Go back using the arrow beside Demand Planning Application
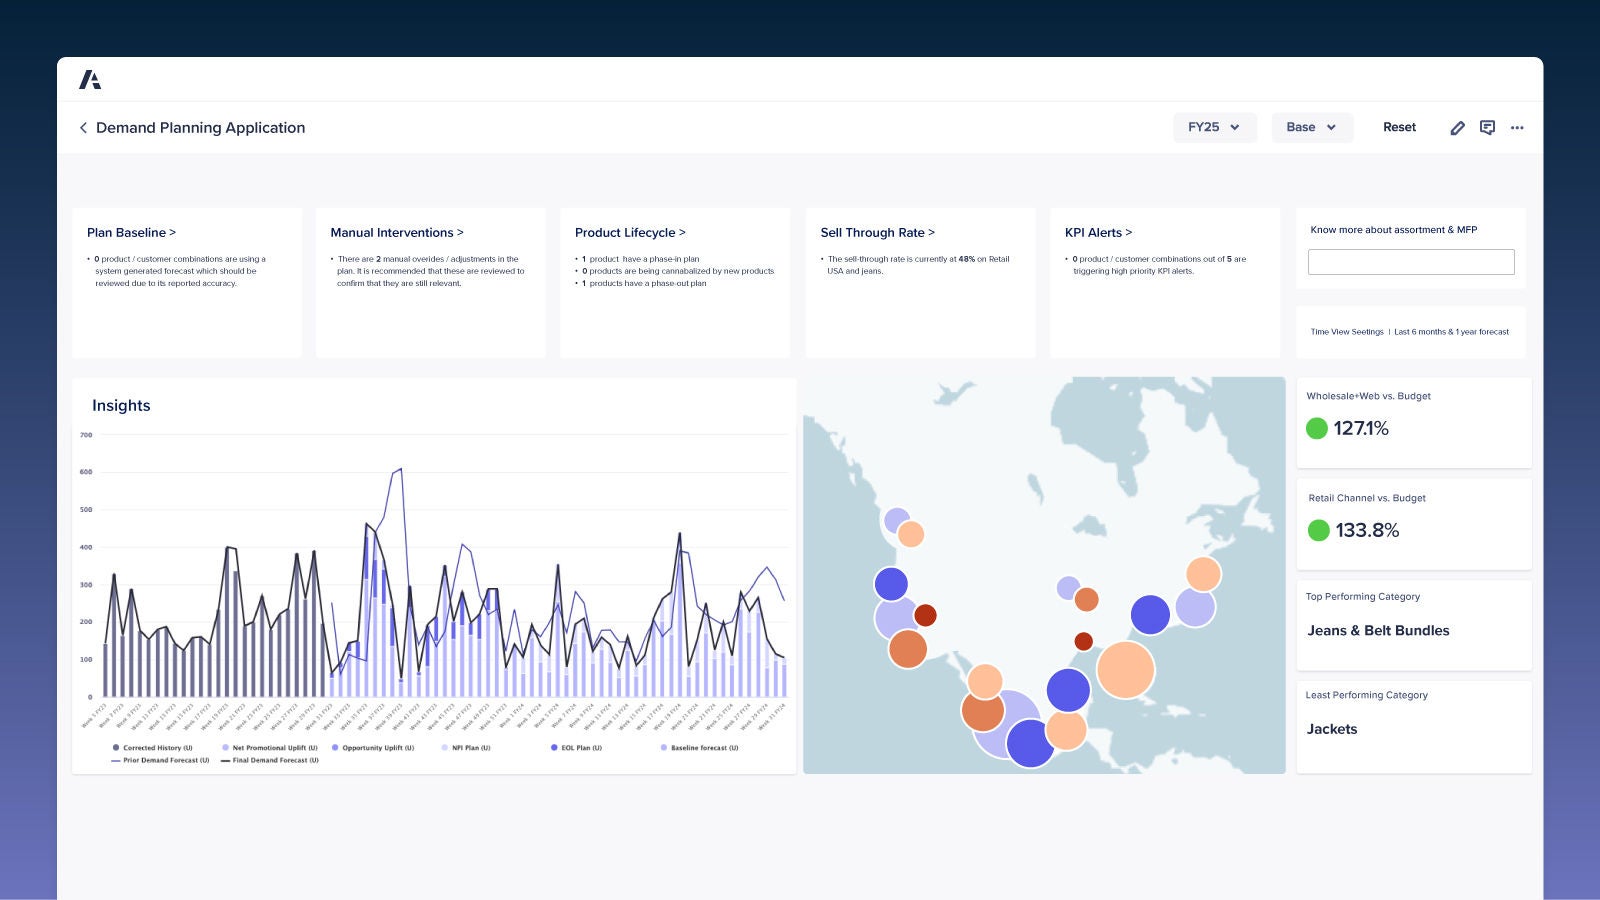The width and height of the screenshot is (1600, 900). [x=83, y=128]
